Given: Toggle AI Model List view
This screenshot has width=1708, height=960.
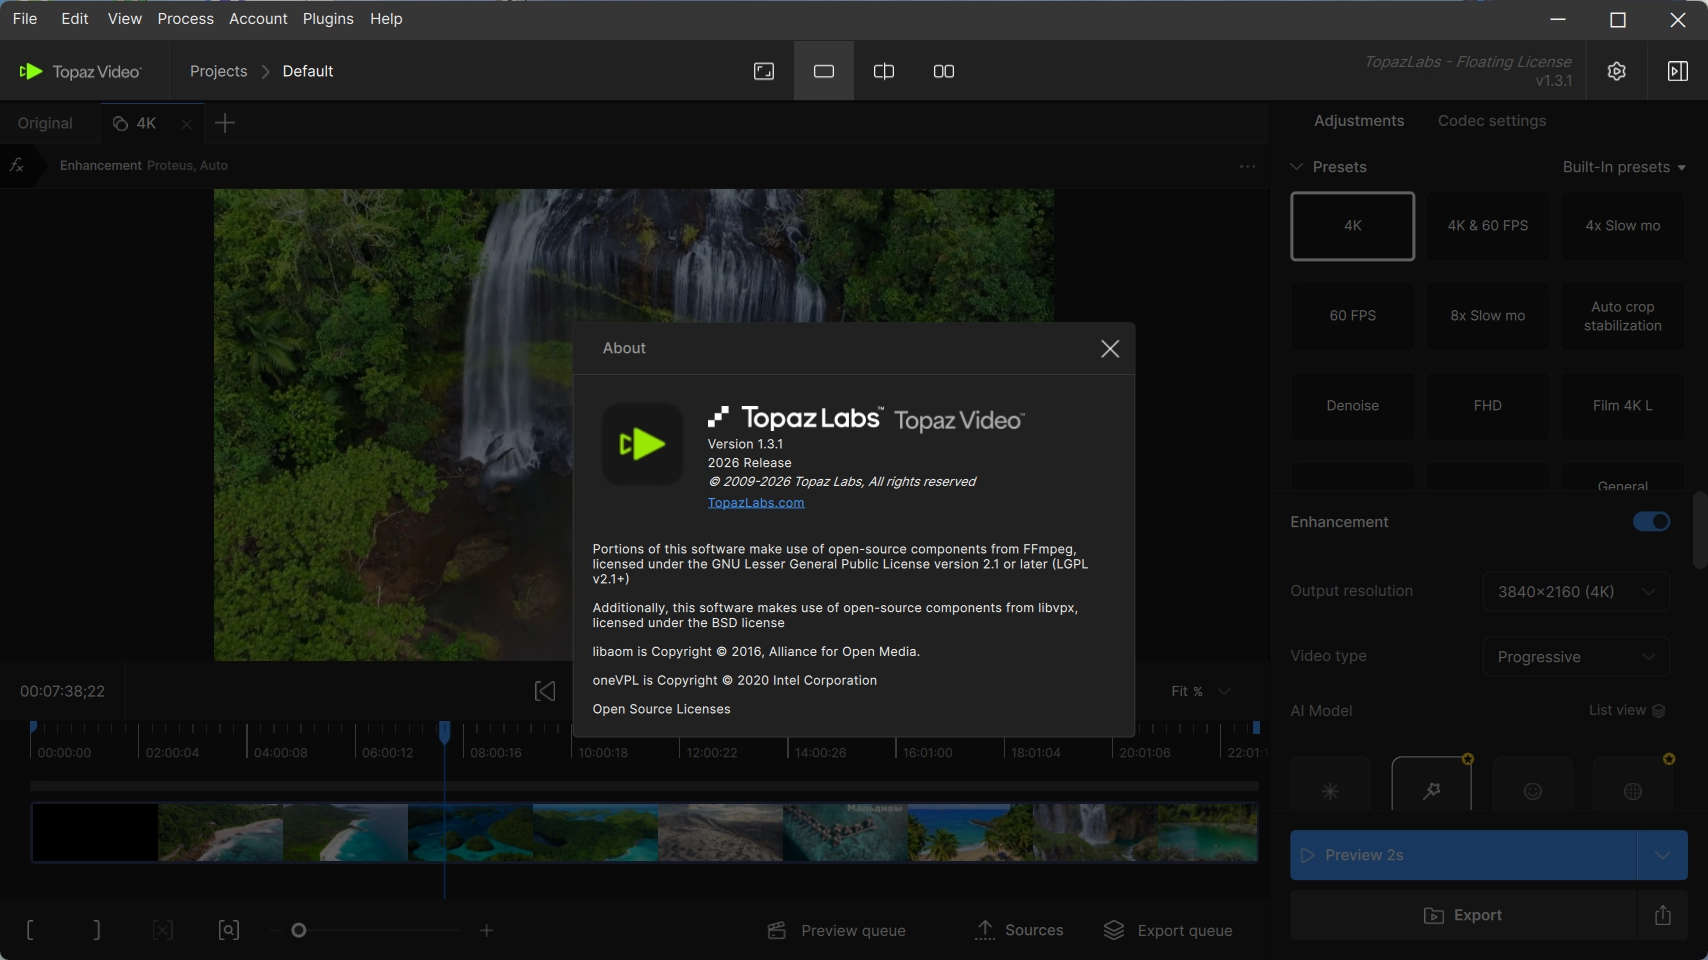Looking at the screenshot, I should 1626,710.
